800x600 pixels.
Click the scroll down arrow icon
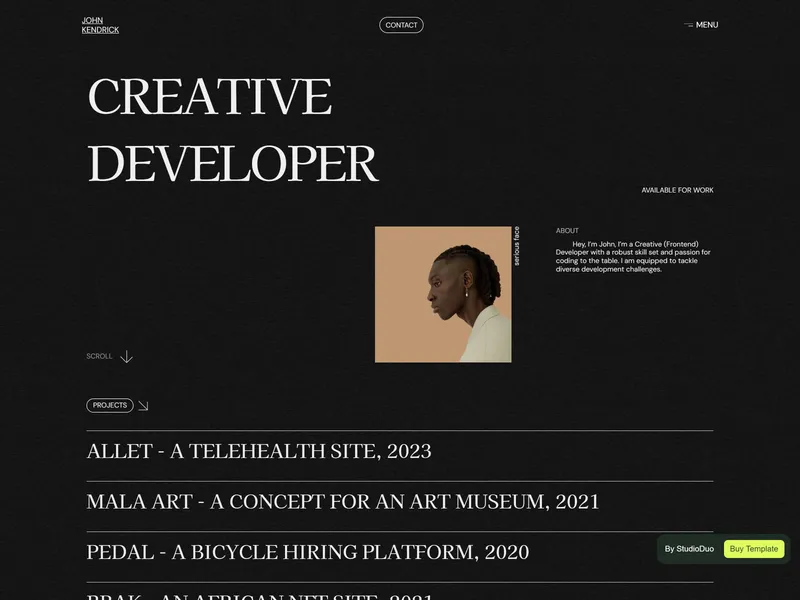[126, 357]
